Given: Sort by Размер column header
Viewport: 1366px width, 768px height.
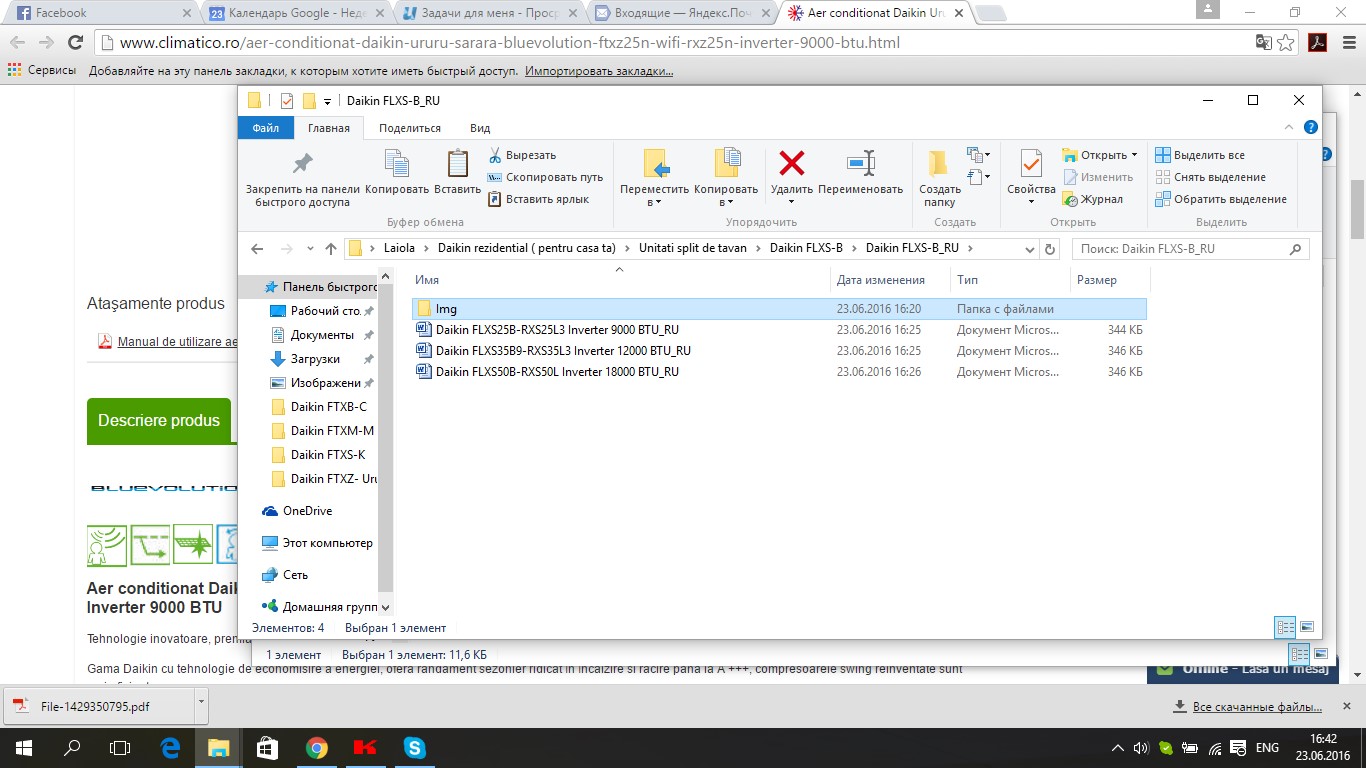Looking at the screenshot, I should (1097, 280).
